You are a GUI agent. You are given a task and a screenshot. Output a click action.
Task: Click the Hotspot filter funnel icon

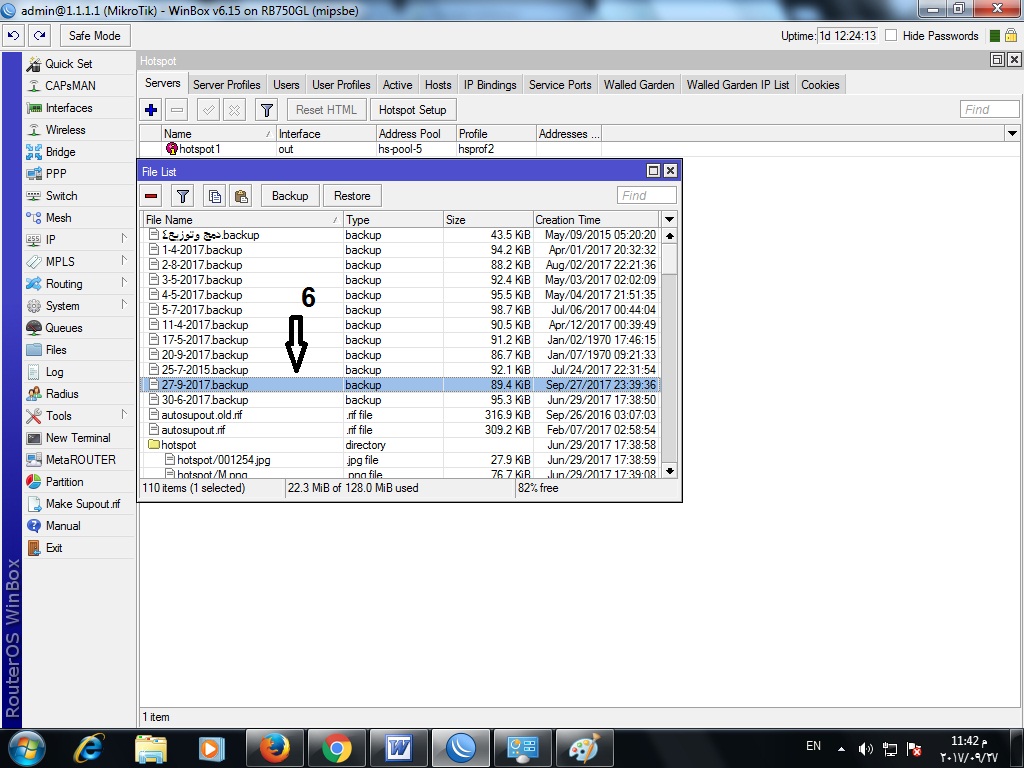click(x=266, y=110)
